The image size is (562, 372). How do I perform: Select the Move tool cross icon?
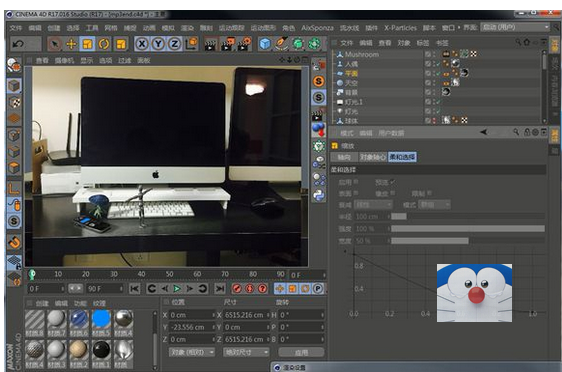coord(71,44)
